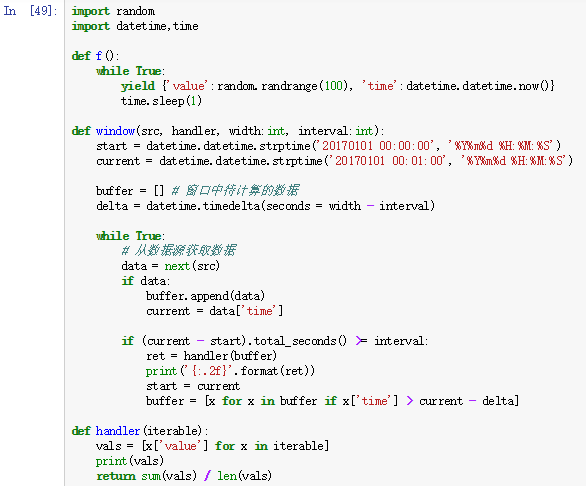This screenshot has width=586, height=486.
Task: Click the print format(ret) line
Action: (230, 370)
